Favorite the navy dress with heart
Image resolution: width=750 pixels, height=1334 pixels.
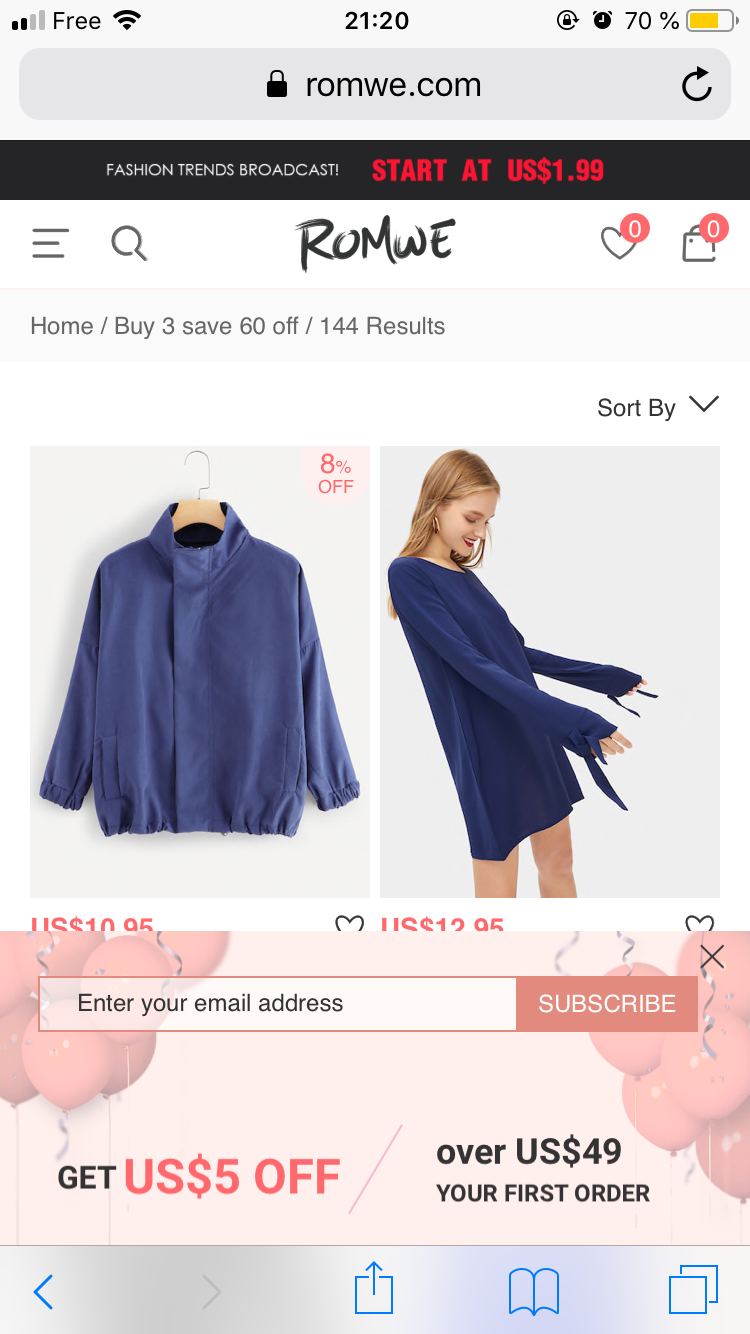(699, 924)
